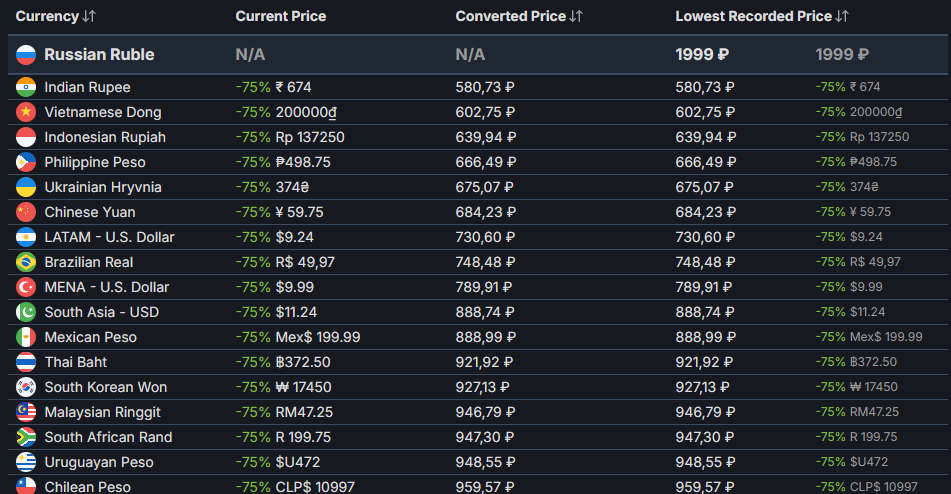This screenshot has height=494, width=951.
Task: Click lowest original price ₱498.75
Action: (873, 162)
